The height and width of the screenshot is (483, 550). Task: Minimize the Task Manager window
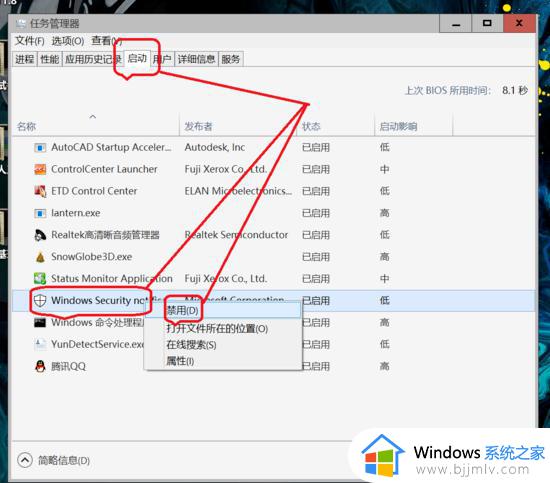[456, 24]
